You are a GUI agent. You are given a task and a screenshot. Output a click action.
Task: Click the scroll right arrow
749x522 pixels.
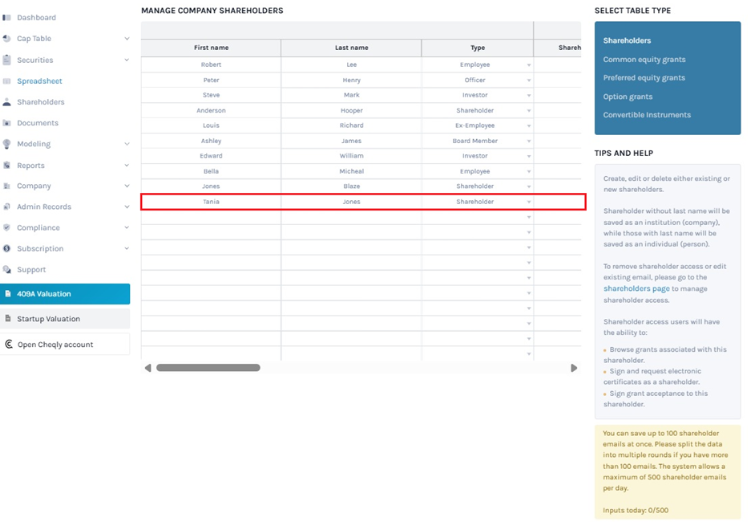pos(574,368)
